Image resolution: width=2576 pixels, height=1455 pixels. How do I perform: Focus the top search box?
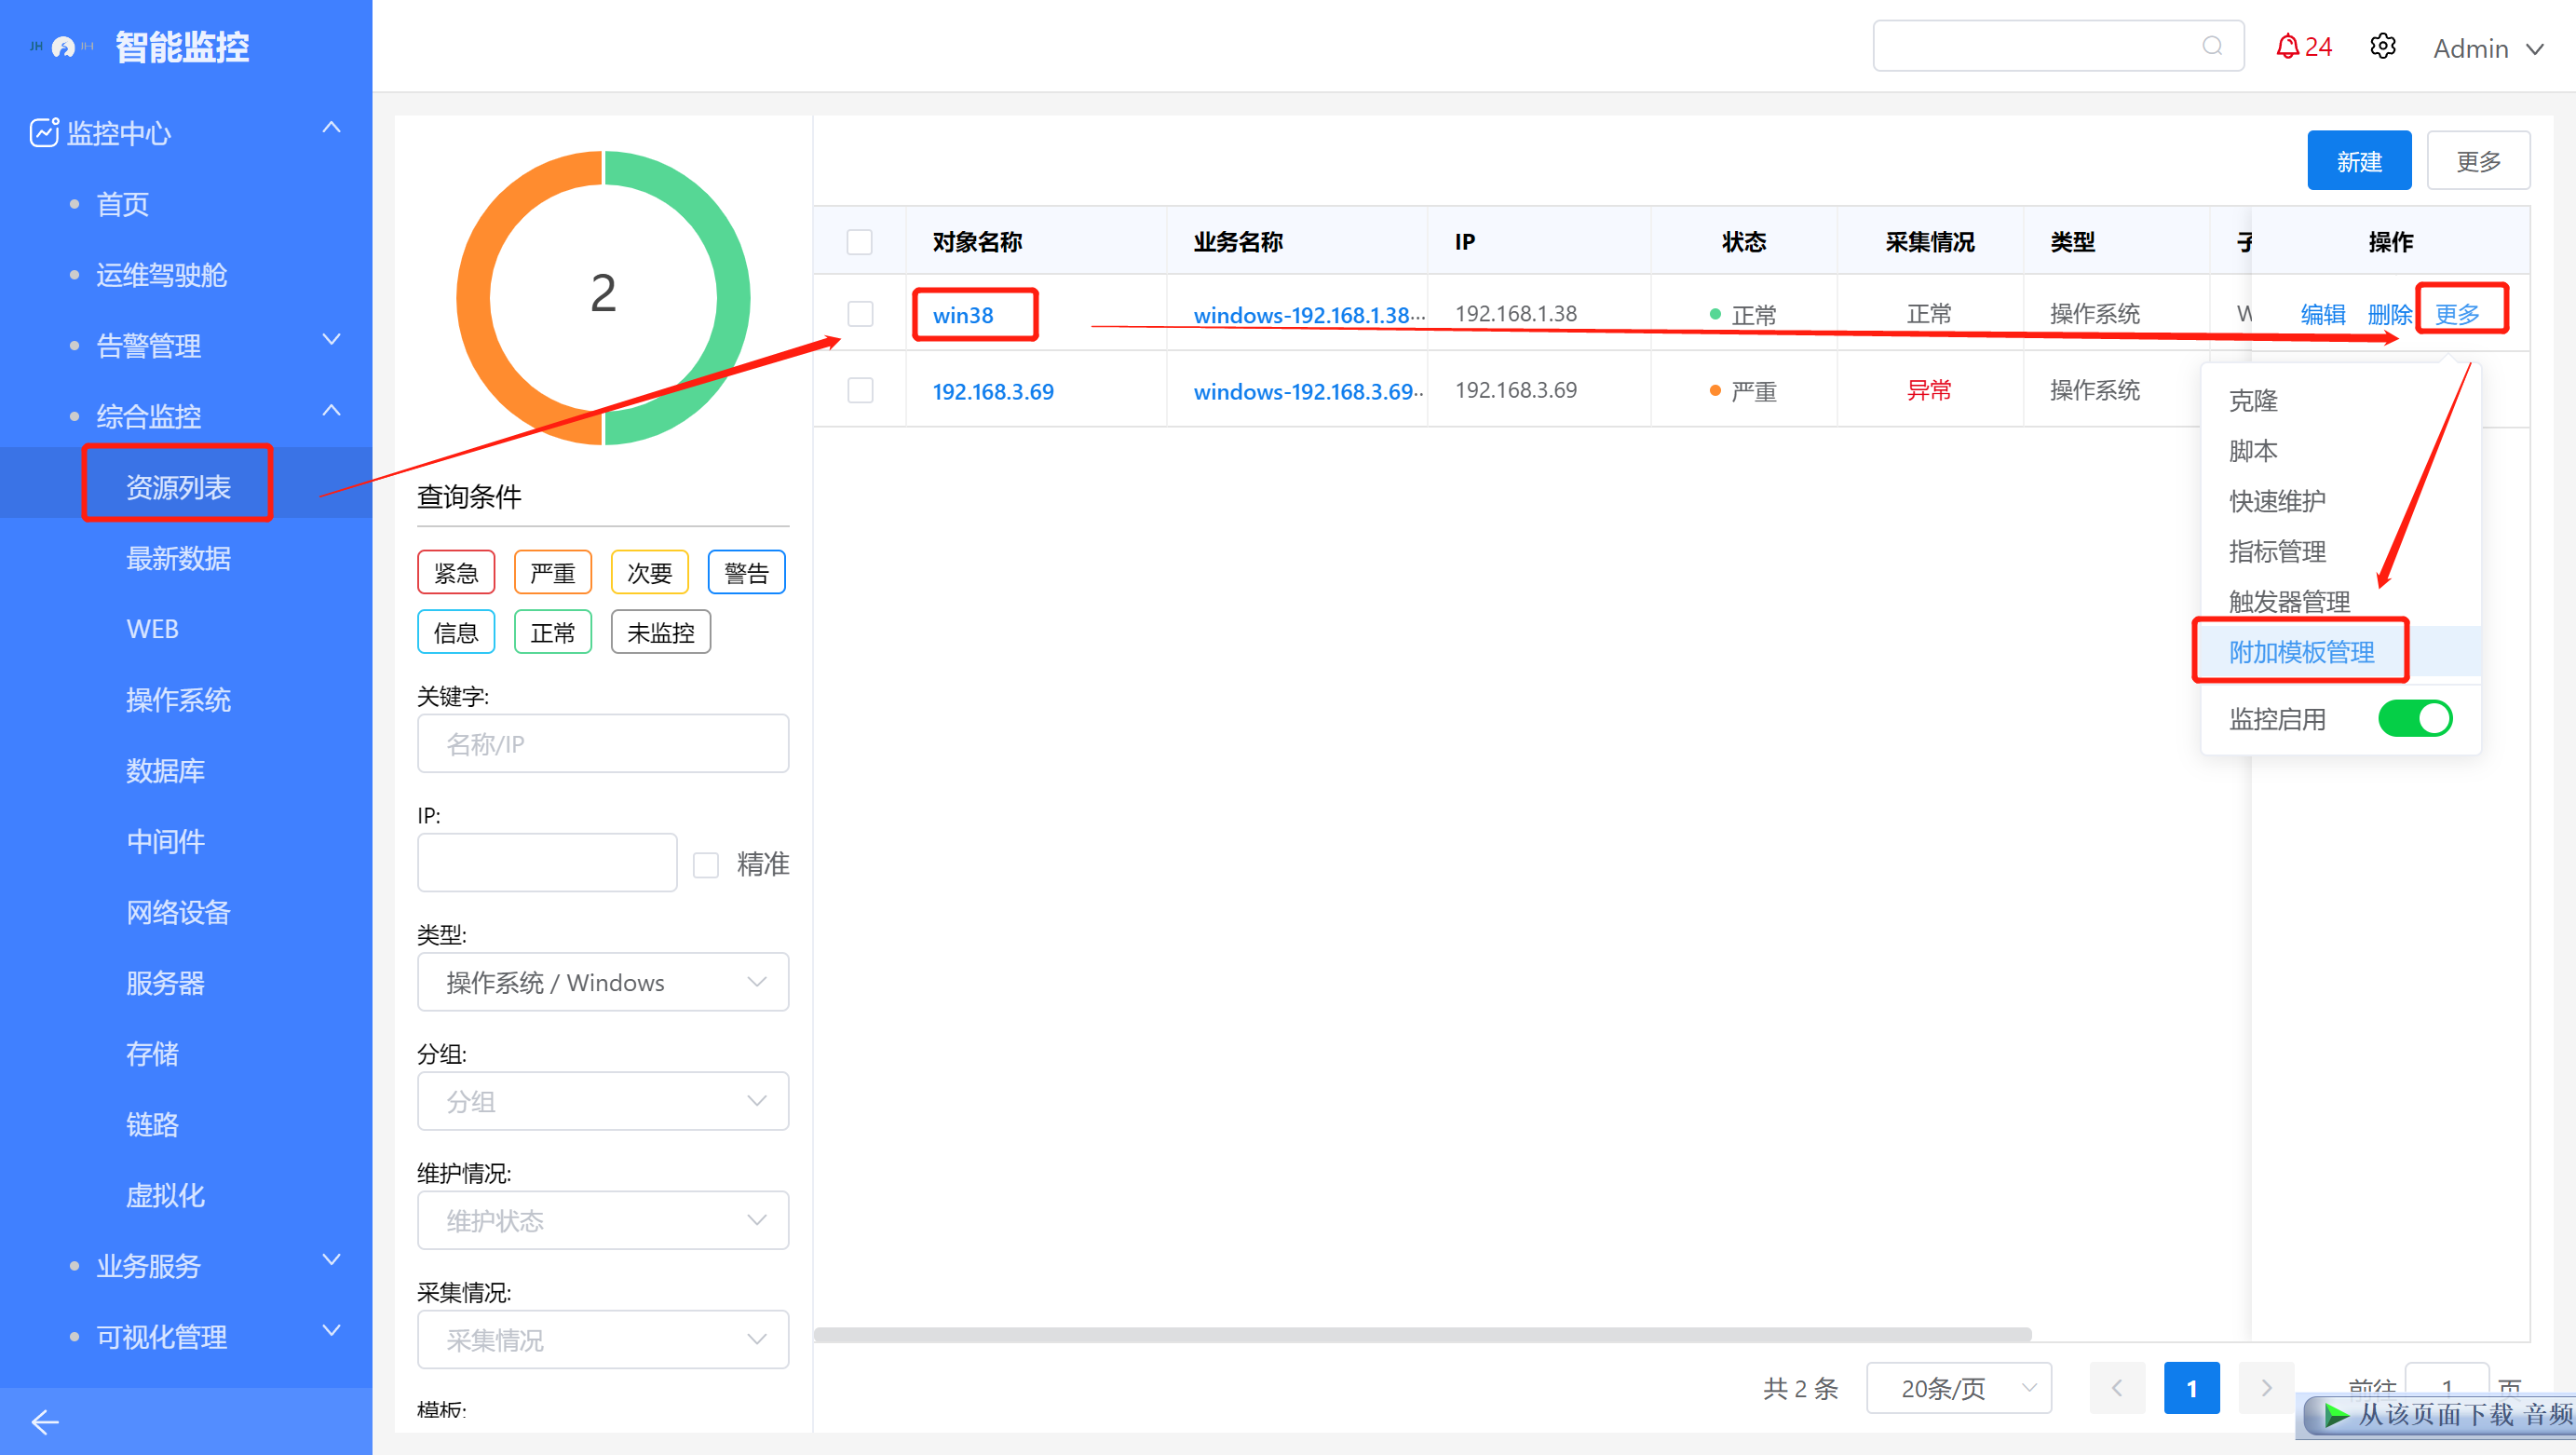pos(2058,46)
